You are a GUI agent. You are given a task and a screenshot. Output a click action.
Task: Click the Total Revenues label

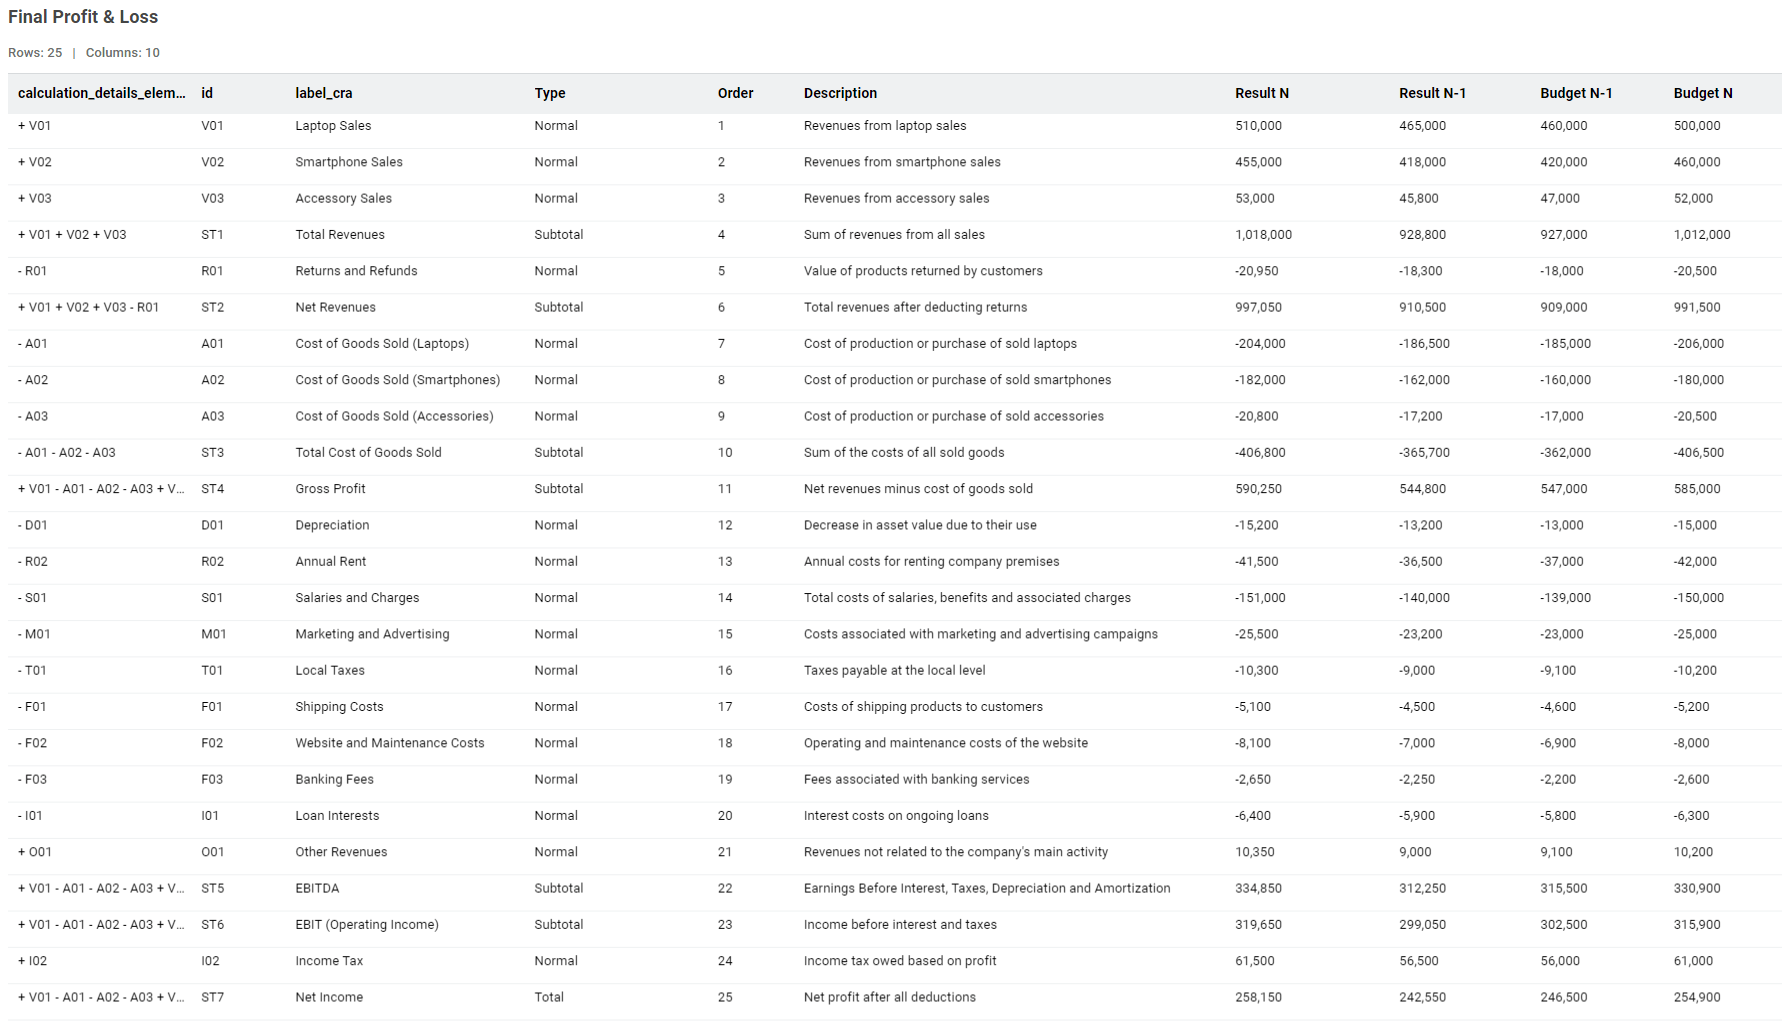[x=340, y=235]
